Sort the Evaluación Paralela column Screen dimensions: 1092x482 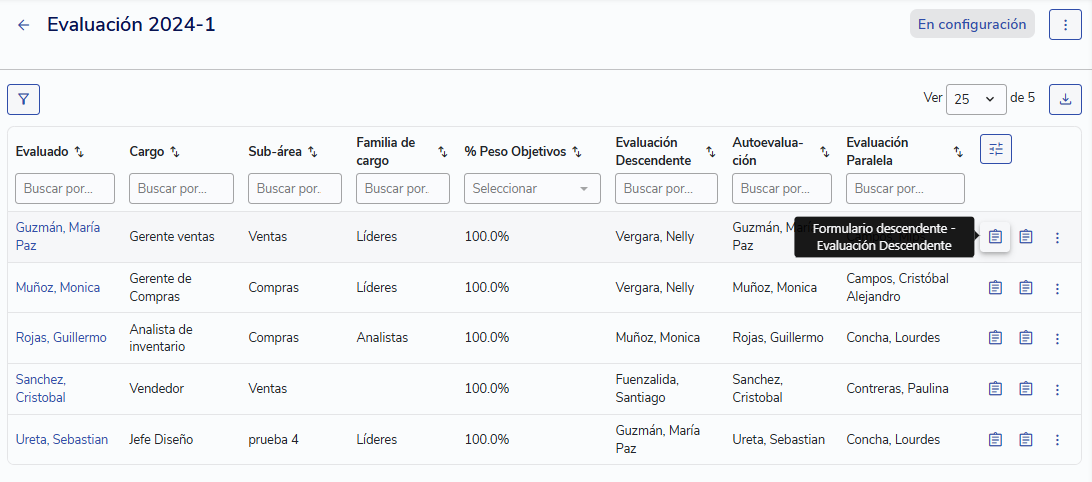[958, 152]
